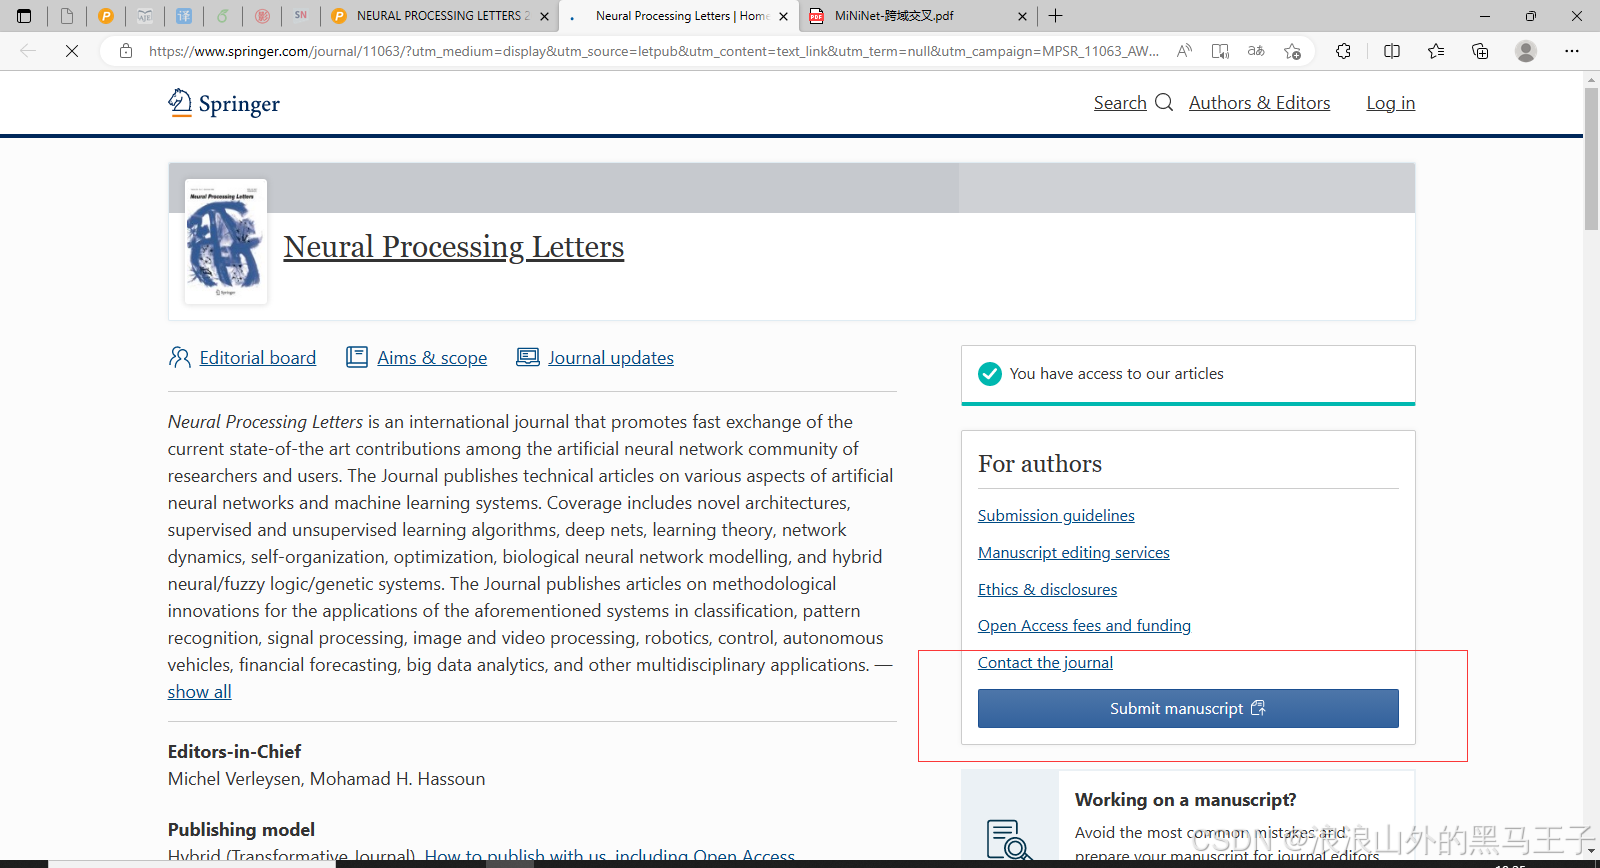Click the translate page icon

(x=1256, y=51)
